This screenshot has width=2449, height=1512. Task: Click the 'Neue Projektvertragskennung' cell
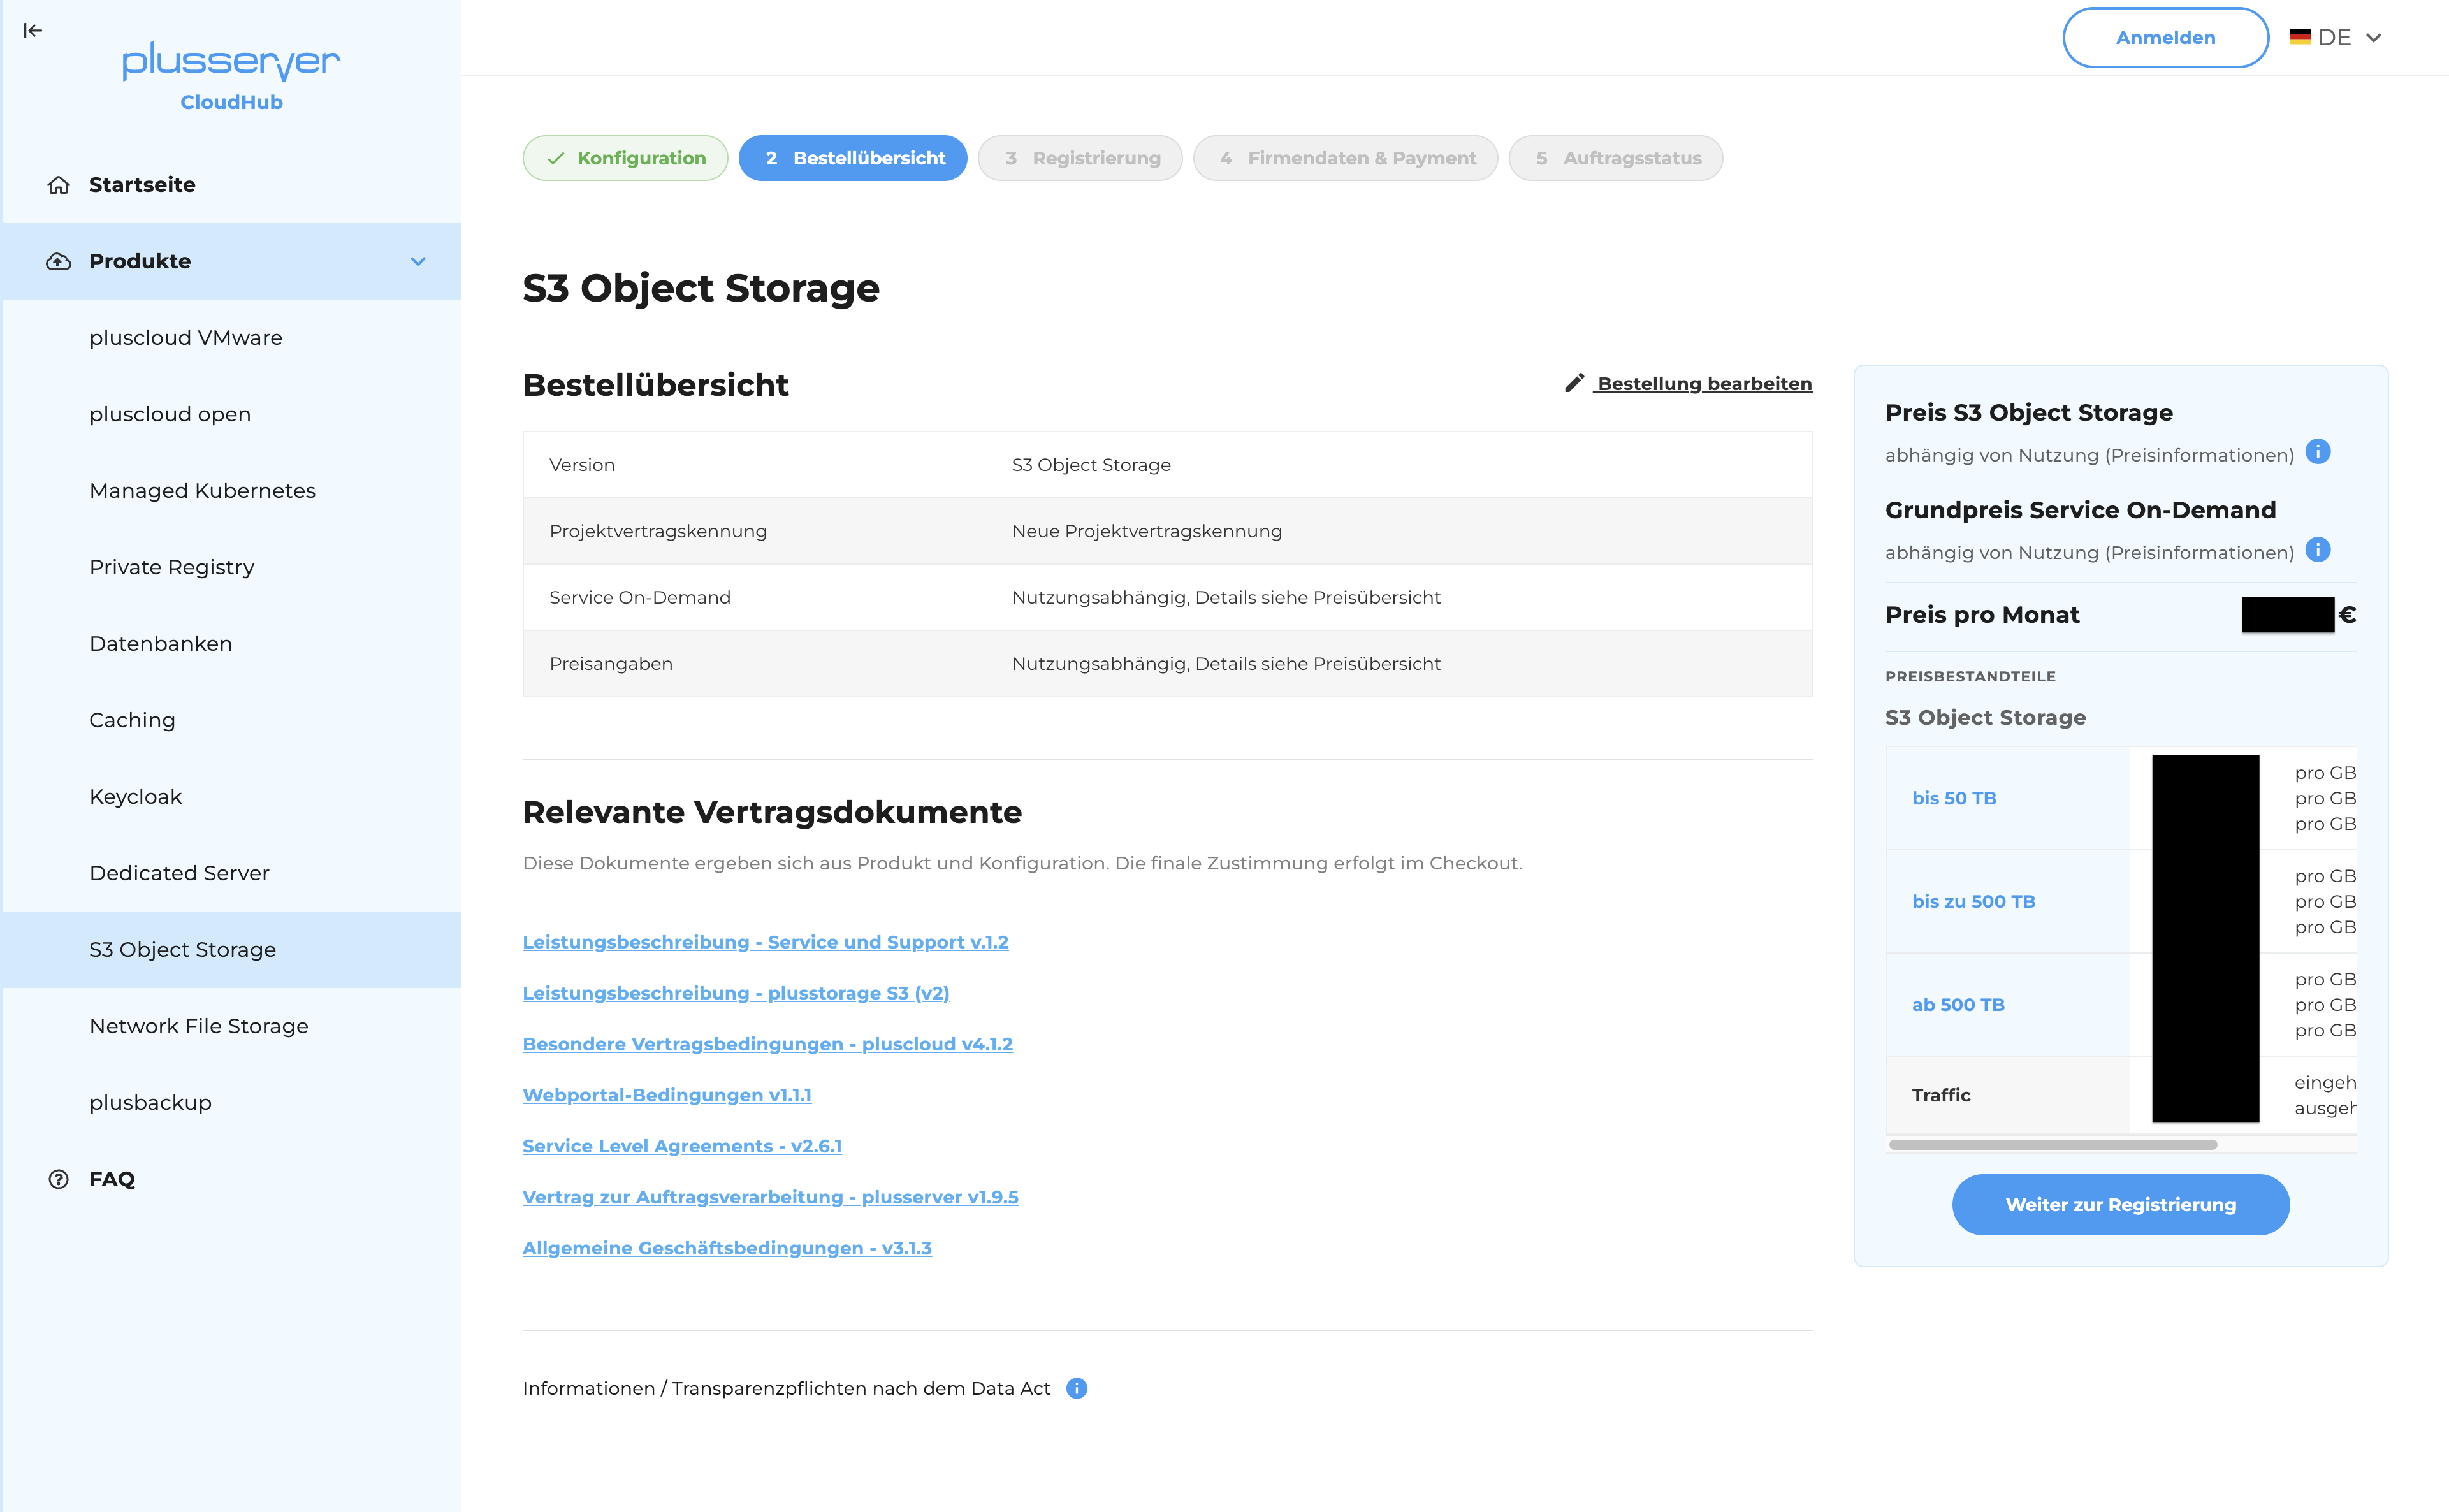1146,531
